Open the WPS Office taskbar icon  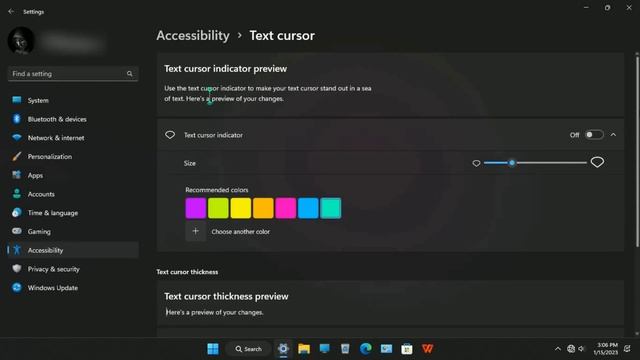427,349
